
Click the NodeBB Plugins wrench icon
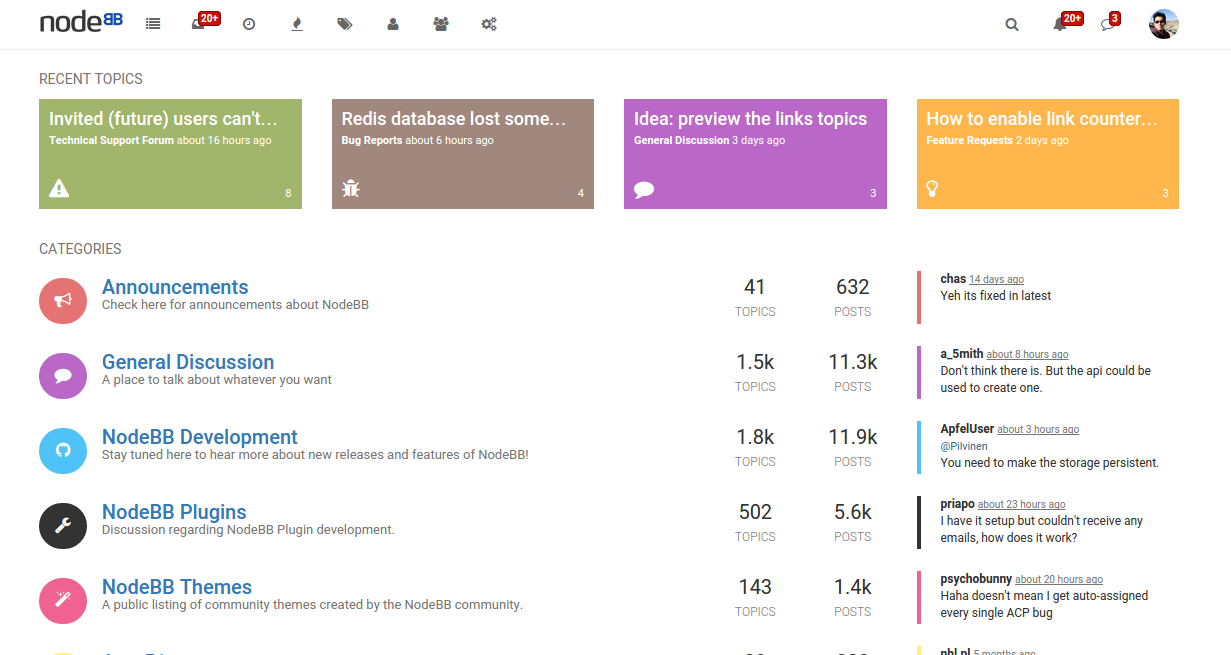click(x=63, y=524)
